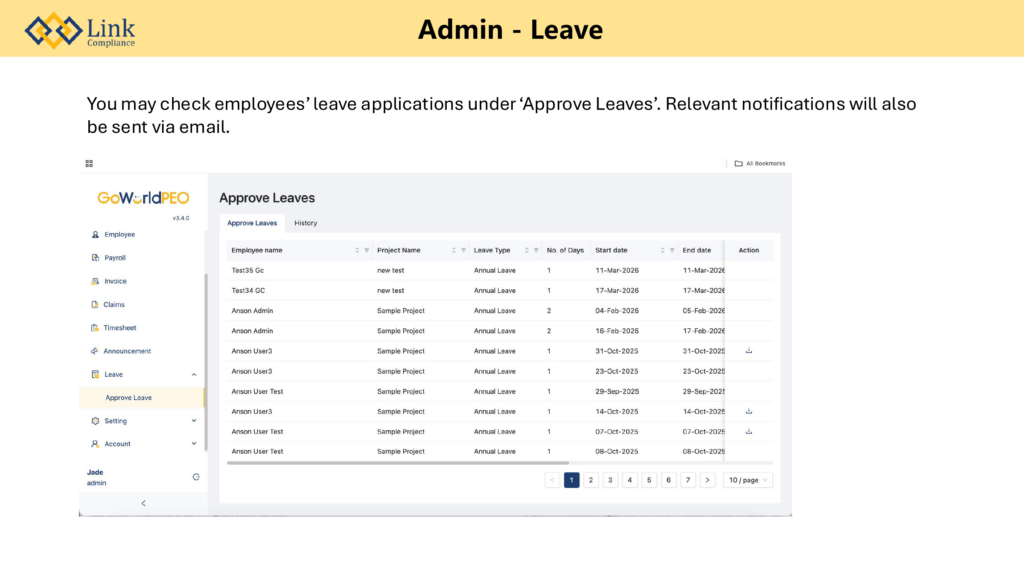Expand the Account menu section
1024x576 pixels.
click(194, 444)
